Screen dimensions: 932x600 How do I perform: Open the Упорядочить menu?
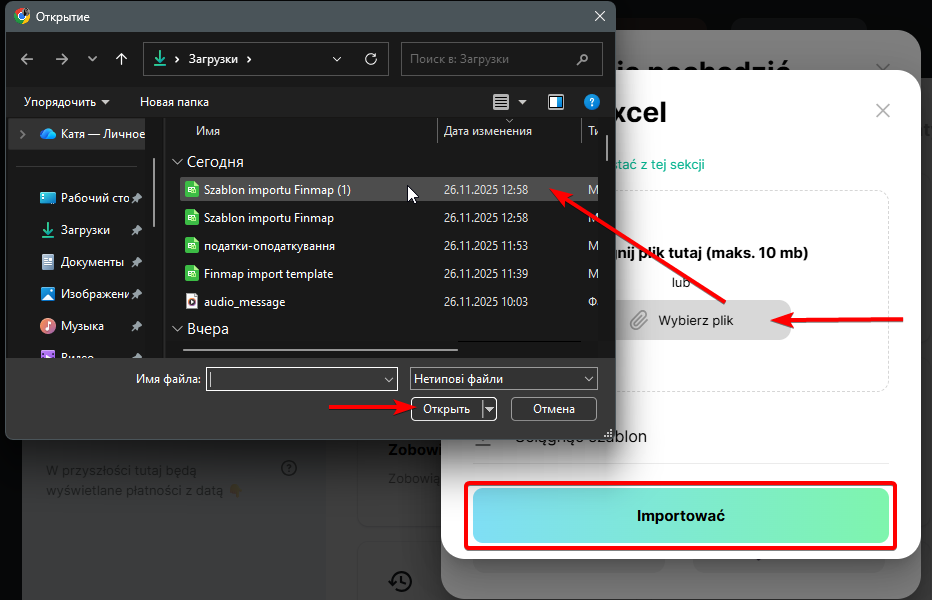coord(66,102)
